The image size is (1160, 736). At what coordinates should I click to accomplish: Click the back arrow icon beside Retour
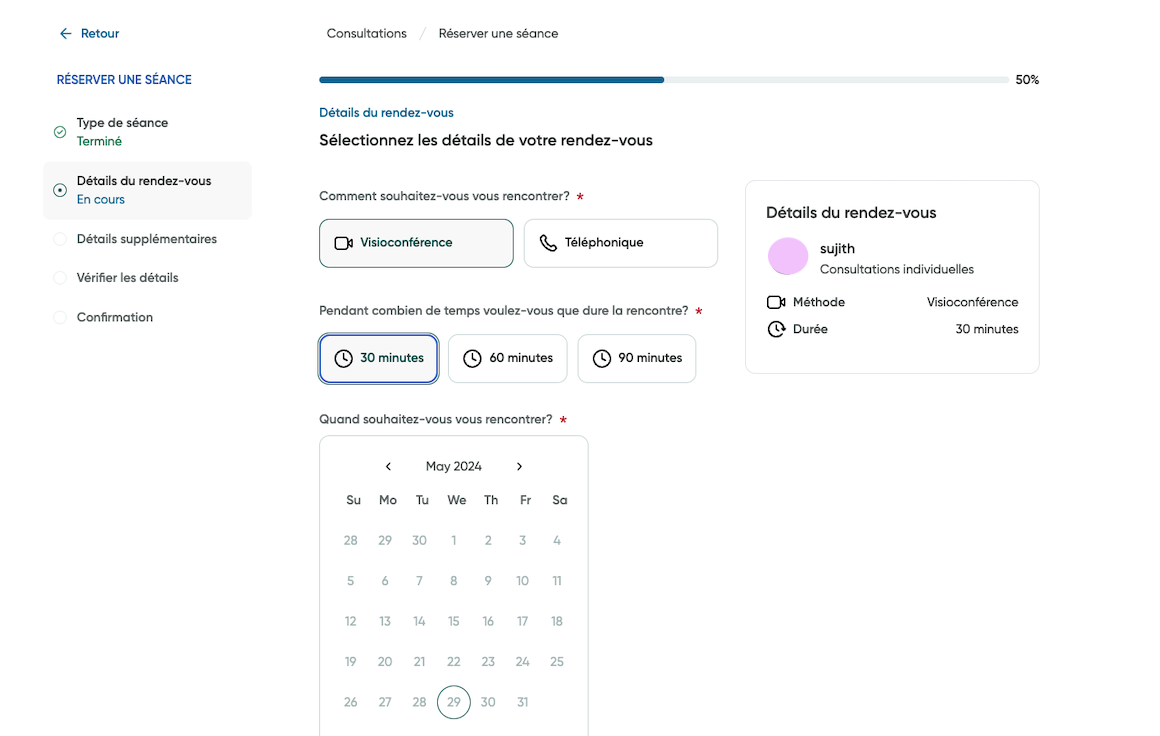pyautogui.click(x=66, y=34)
